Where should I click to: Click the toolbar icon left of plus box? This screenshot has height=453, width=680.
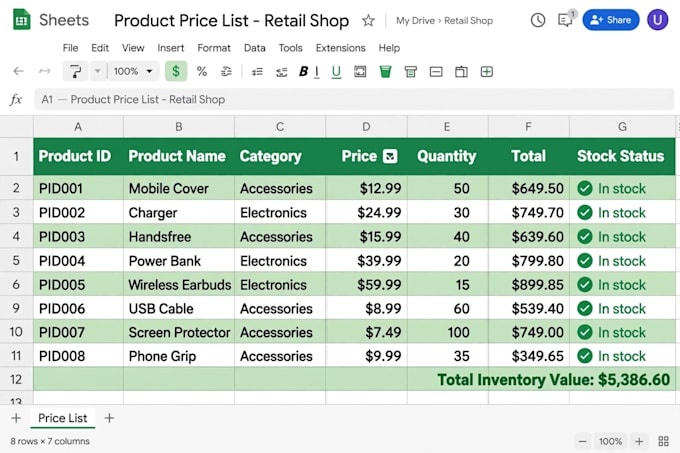pos(461,72)
